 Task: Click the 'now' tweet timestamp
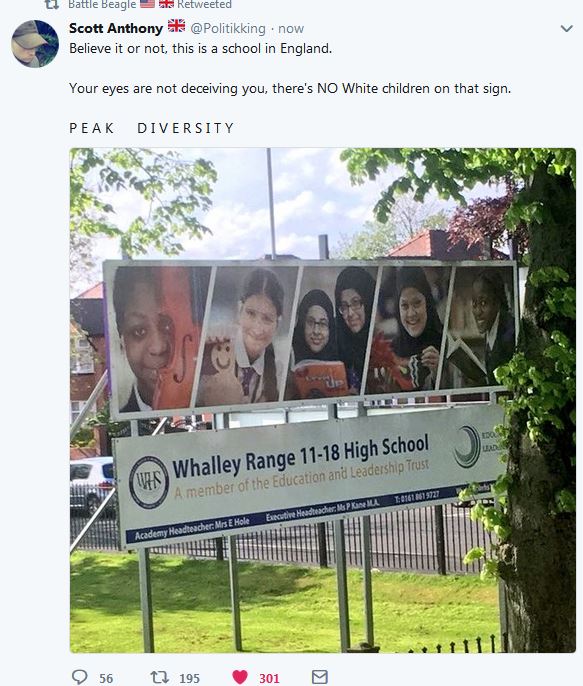291,29
